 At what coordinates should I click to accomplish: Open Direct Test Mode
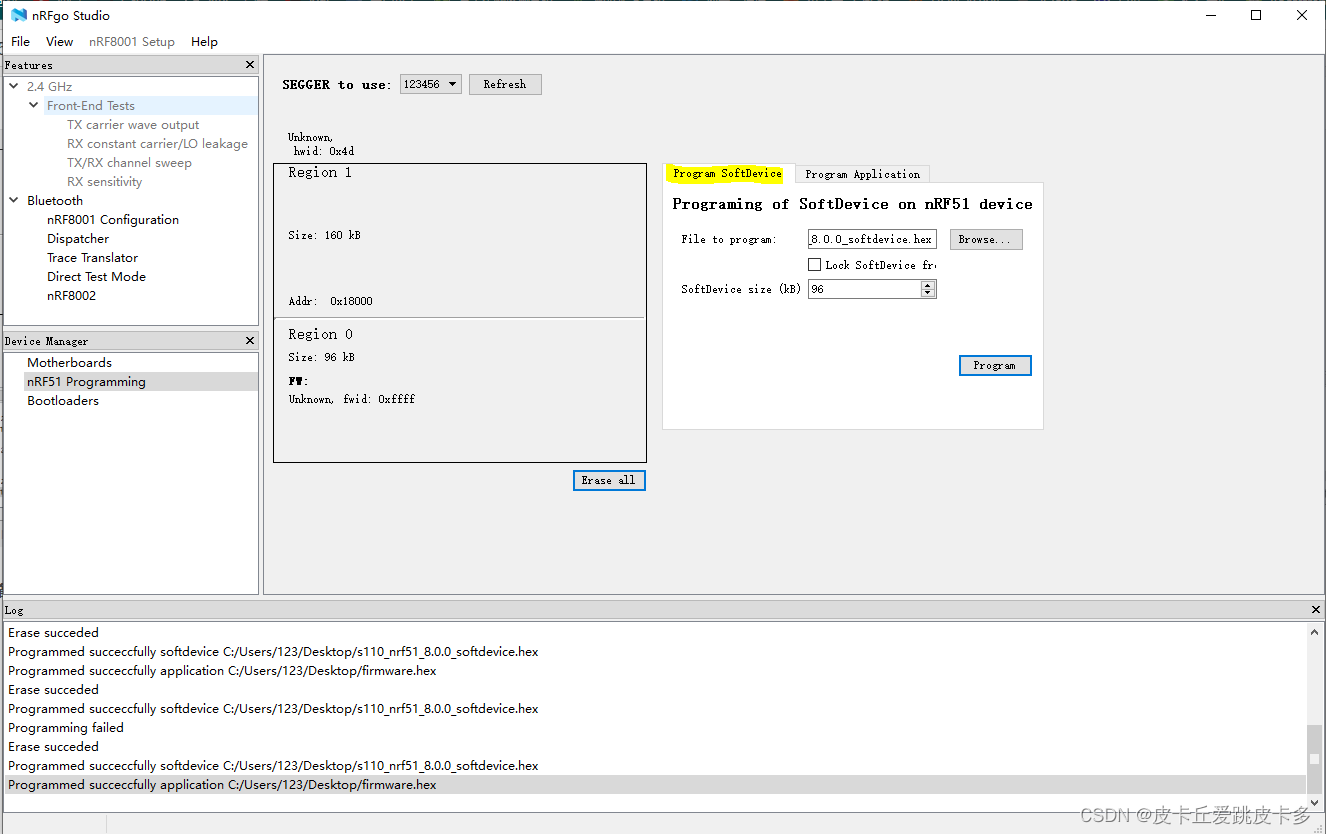pos(96,277)
